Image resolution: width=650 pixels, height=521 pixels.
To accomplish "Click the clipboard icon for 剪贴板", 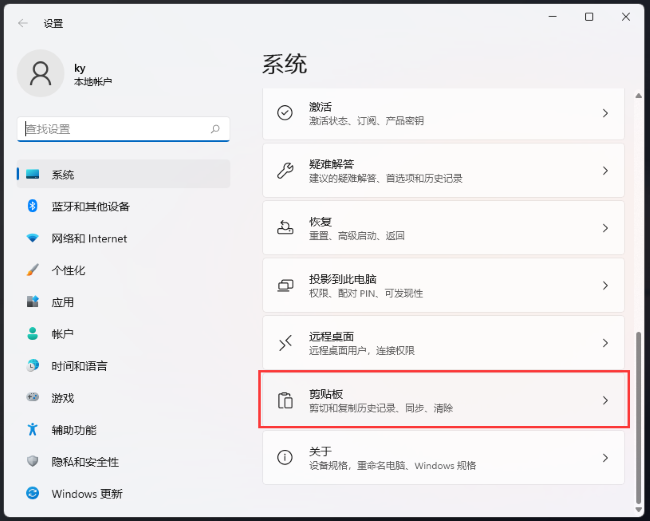I will click(285, 400).
